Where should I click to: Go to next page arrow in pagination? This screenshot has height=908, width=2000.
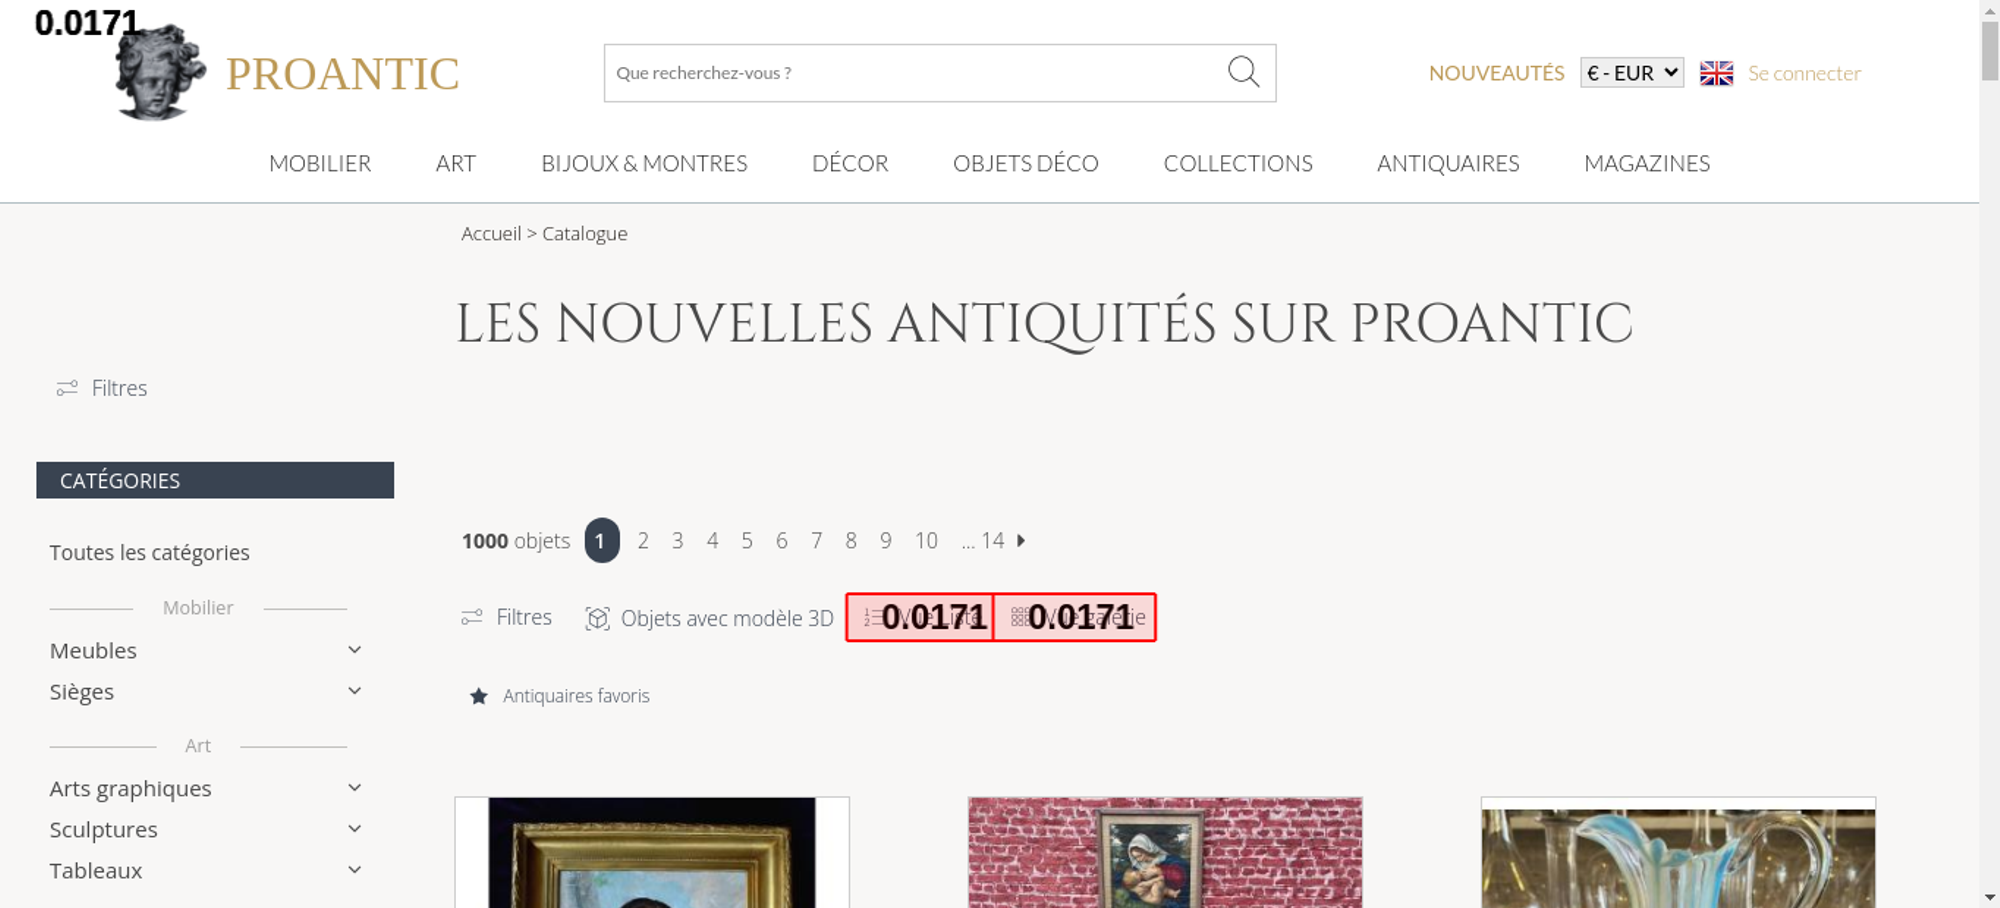1021,541
